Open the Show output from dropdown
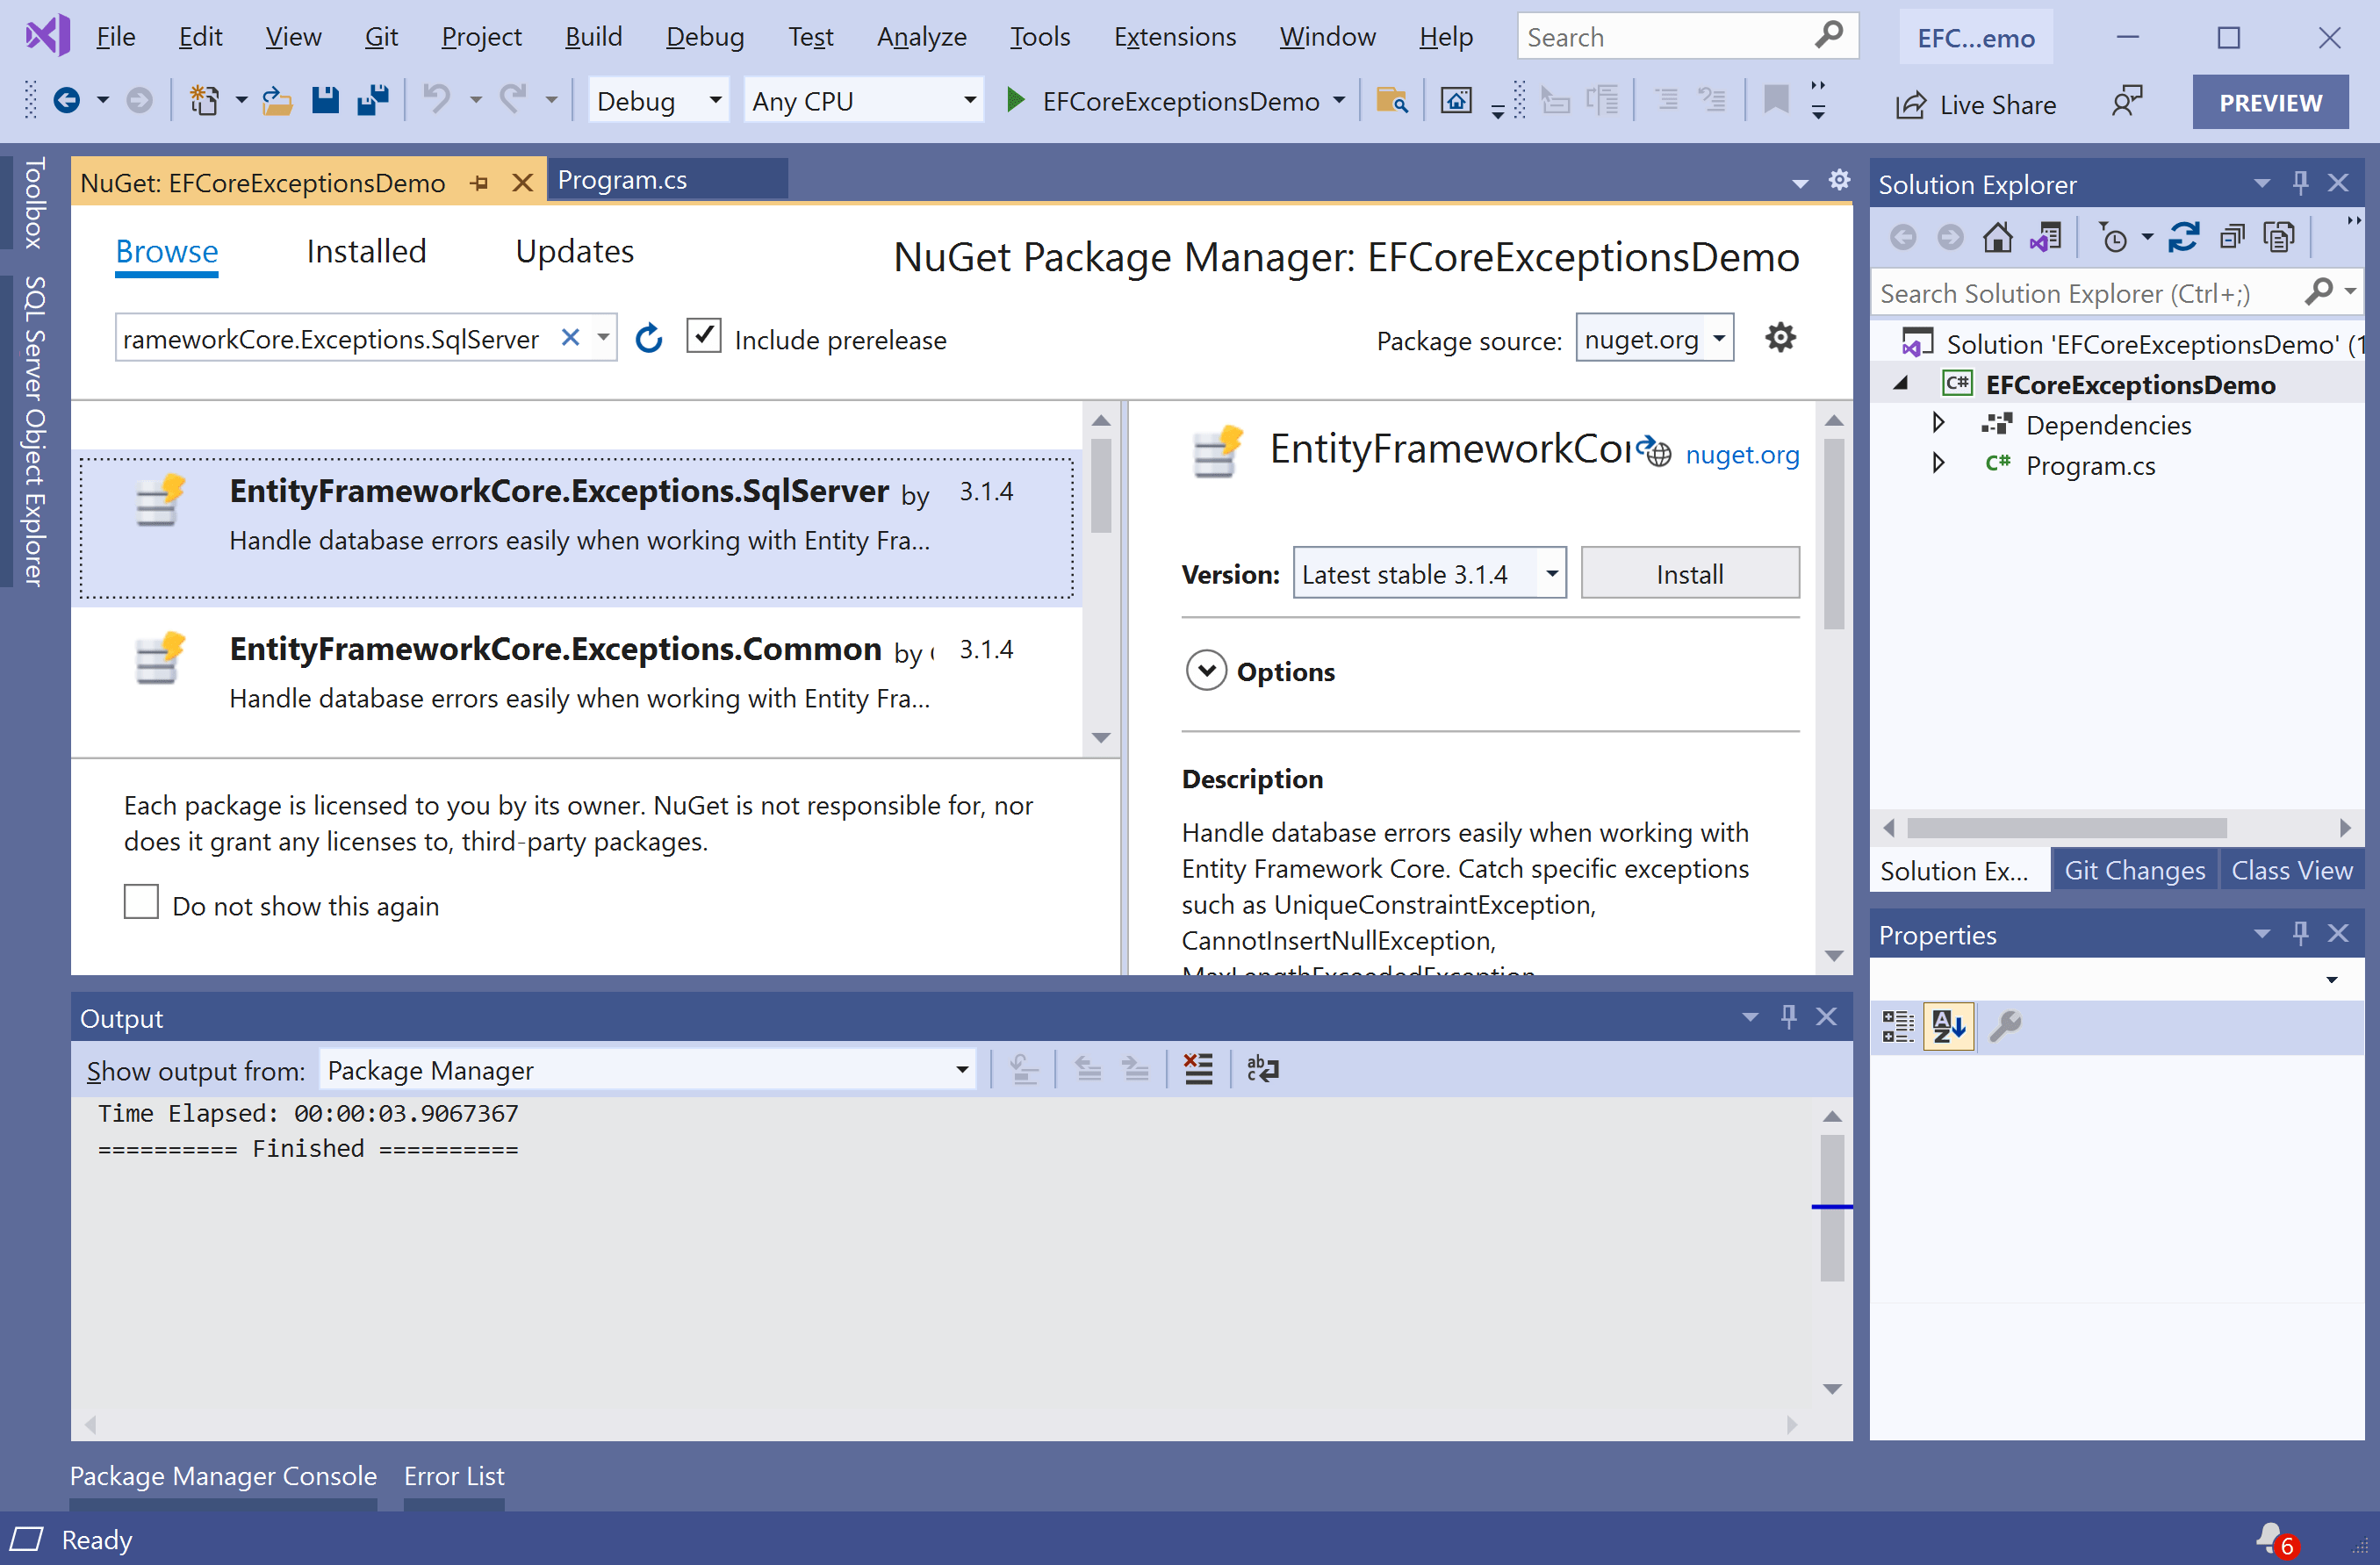Image resolution: width=2380 pixels, height=1565 pixels. pos(960,1069)
